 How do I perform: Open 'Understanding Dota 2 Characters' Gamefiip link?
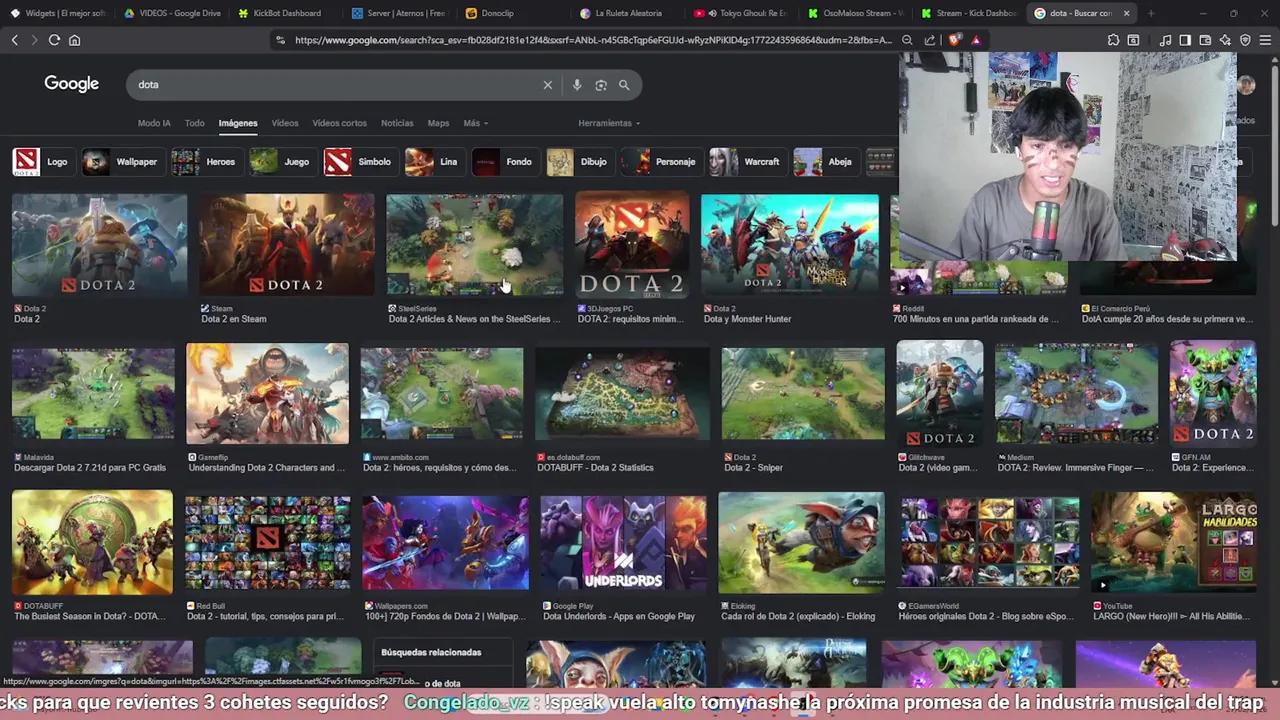click(x=267, y=468)
